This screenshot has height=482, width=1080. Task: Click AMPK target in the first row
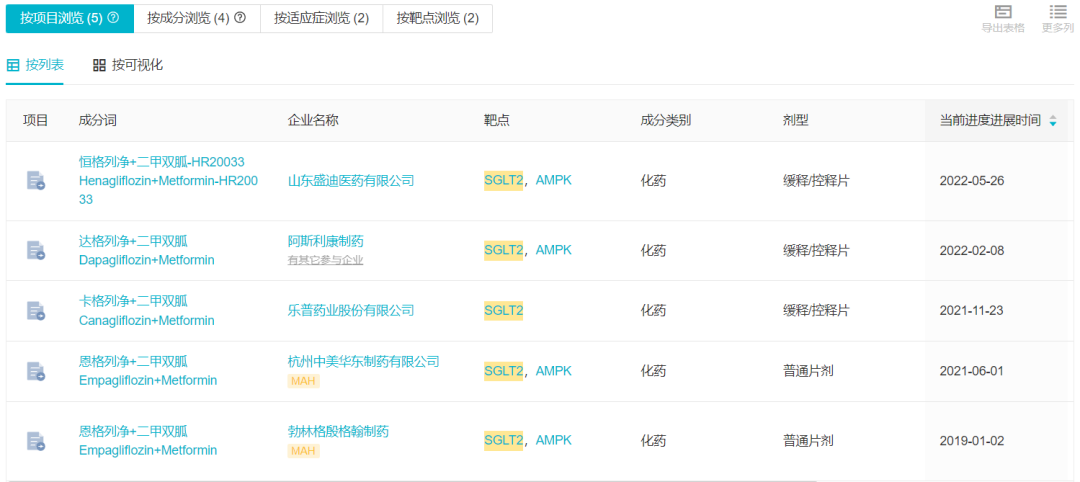point(554,180)
